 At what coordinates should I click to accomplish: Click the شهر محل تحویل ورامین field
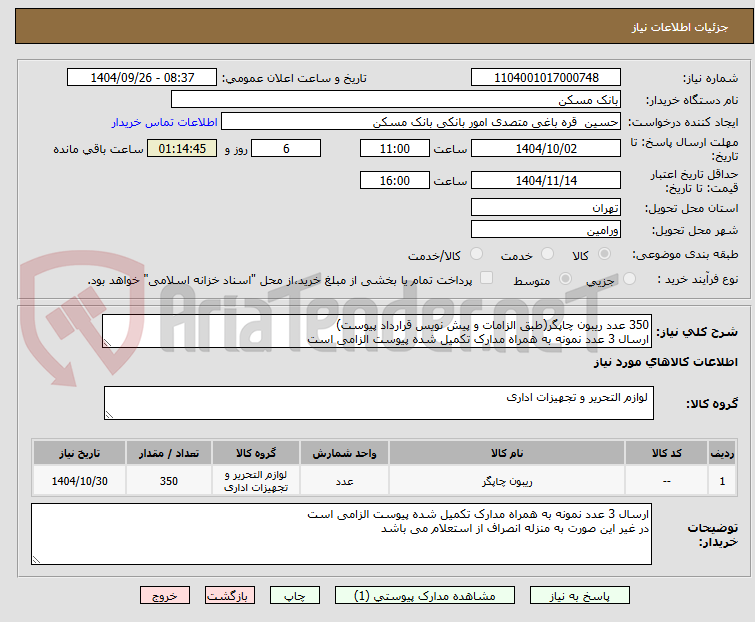click(546, 230)
